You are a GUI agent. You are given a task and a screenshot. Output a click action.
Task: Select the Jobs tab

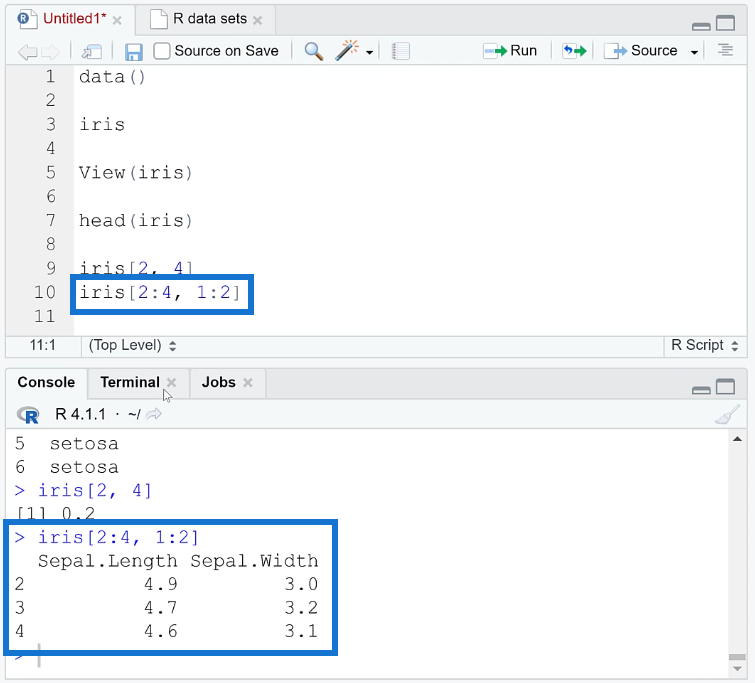pos(219,382)
